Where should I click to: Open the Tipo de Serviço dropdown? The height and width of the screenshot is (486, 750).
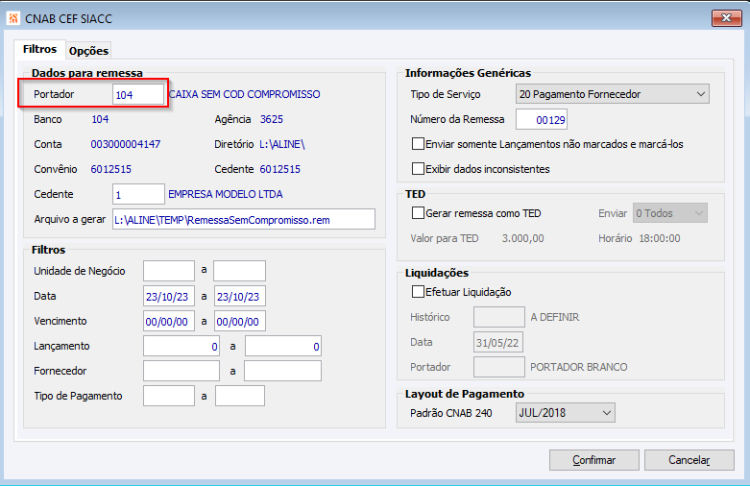click(x=612, y=94)
